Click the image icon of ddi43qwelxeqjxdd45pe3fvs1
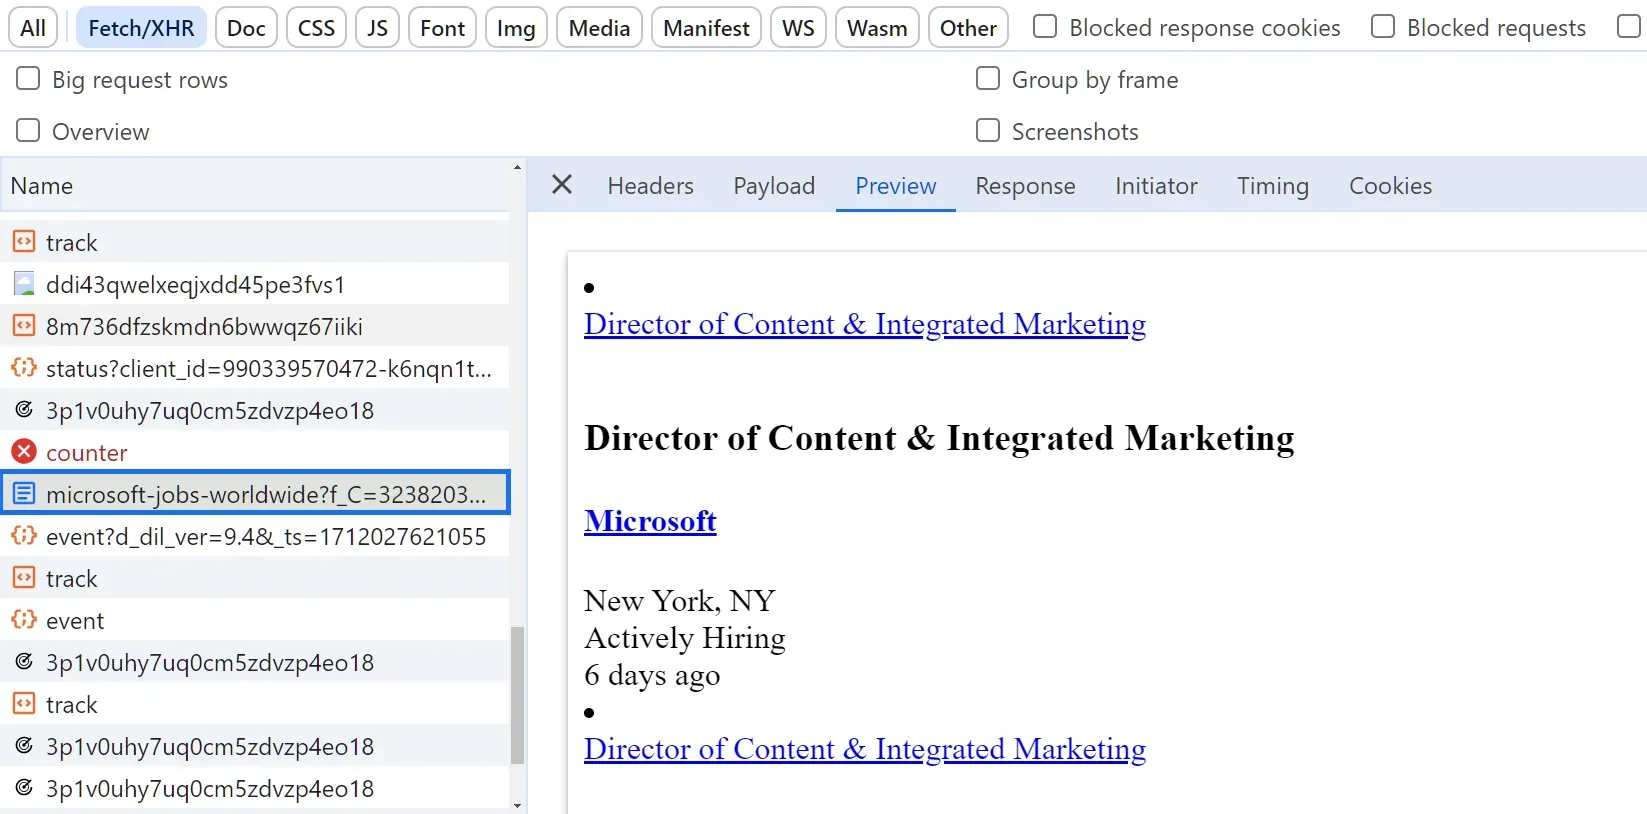 coord(24,283)
